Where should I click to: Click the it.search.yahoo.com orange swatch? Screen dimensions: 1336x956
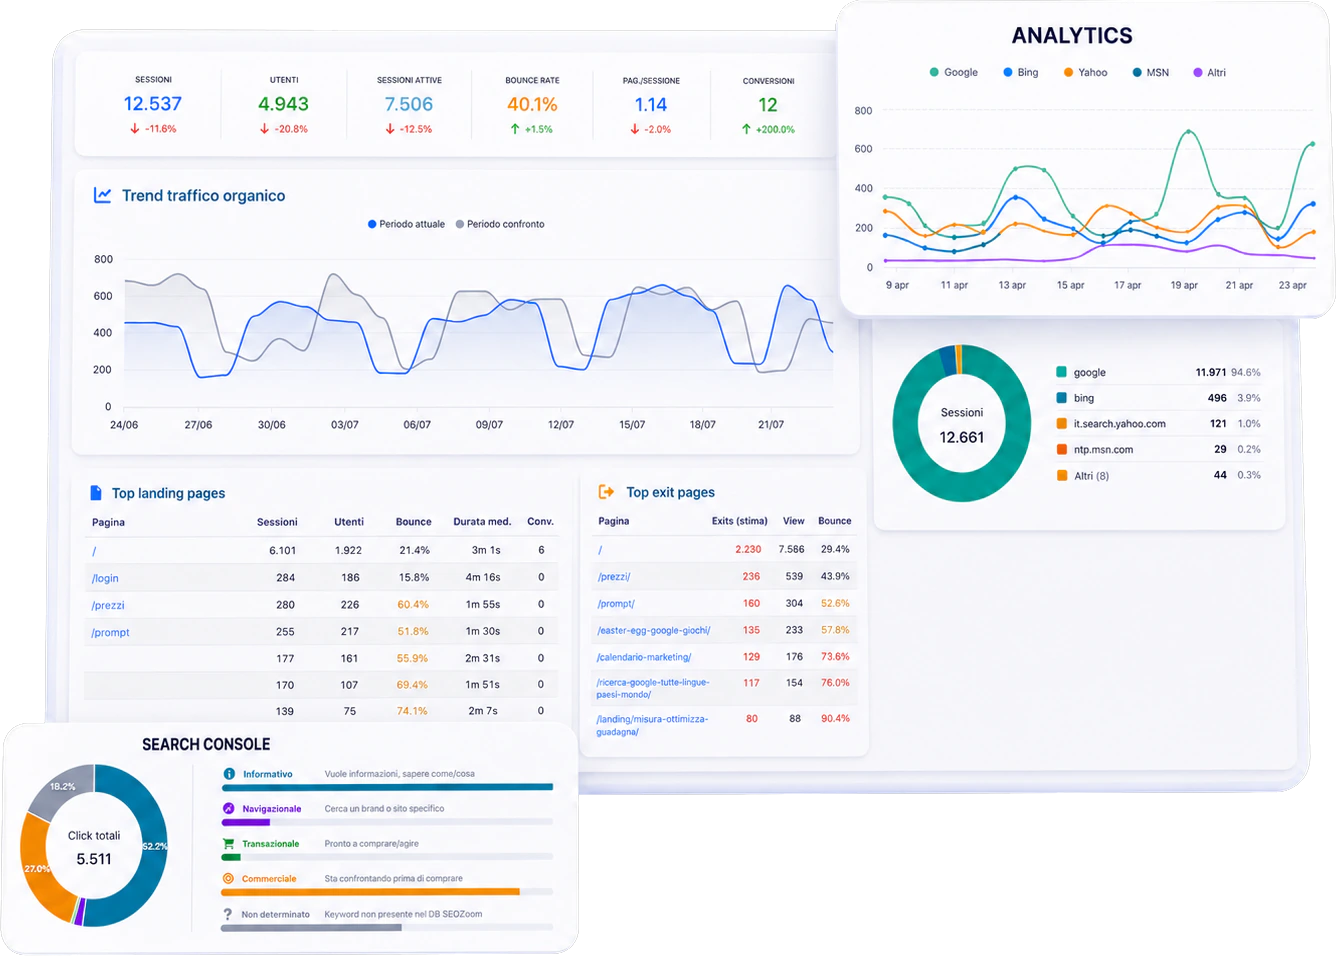1061,424
